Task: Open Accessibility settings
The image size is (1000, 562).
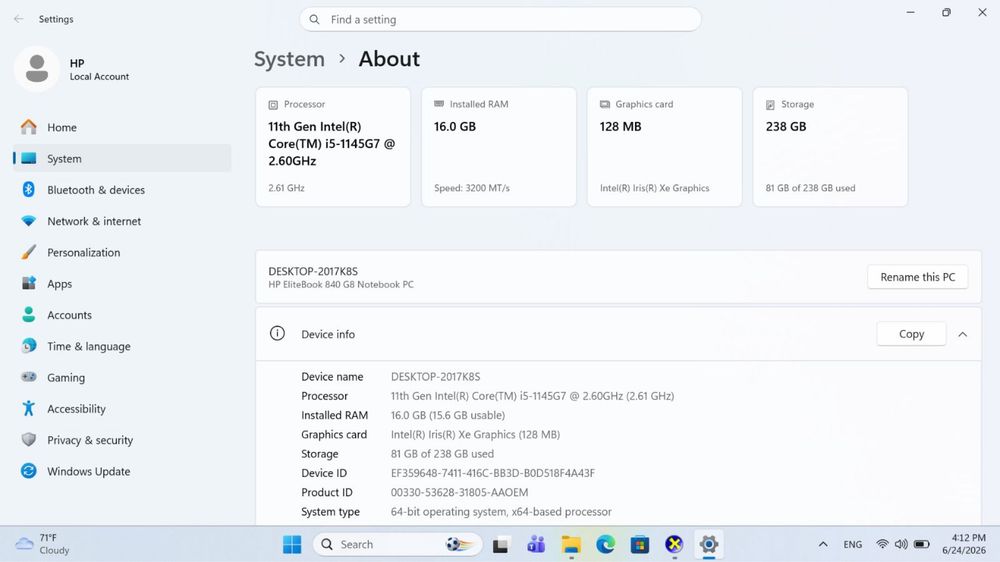Action: [x=121, y=408]
